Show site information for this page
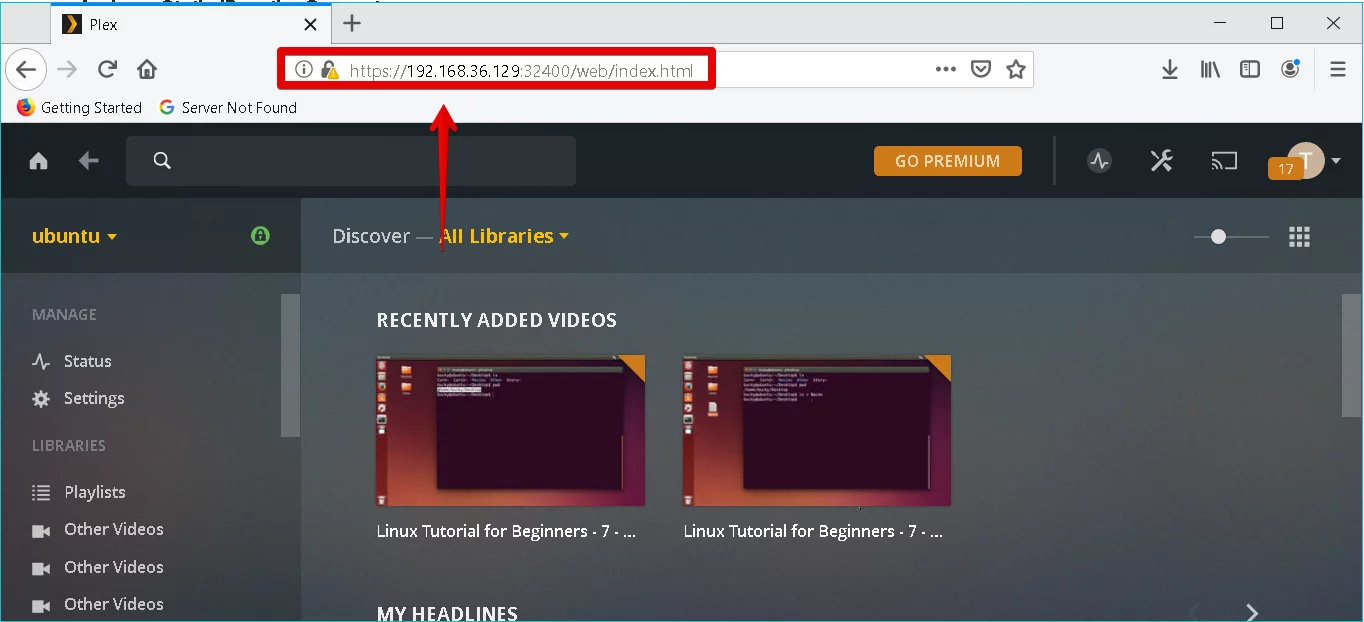 click(x=304, y=70)
